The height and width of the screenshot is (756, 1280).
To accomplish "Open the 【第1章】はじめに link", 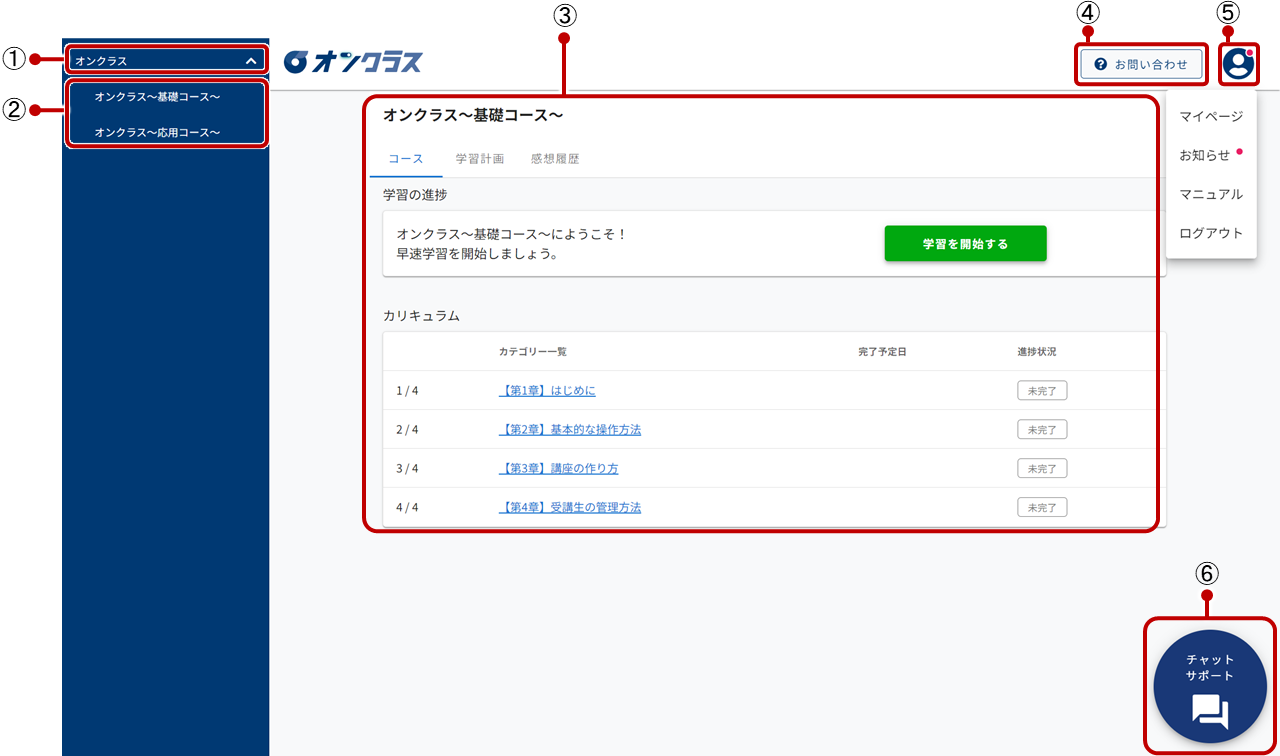I will pyautogui.click(x=547, y=391).
